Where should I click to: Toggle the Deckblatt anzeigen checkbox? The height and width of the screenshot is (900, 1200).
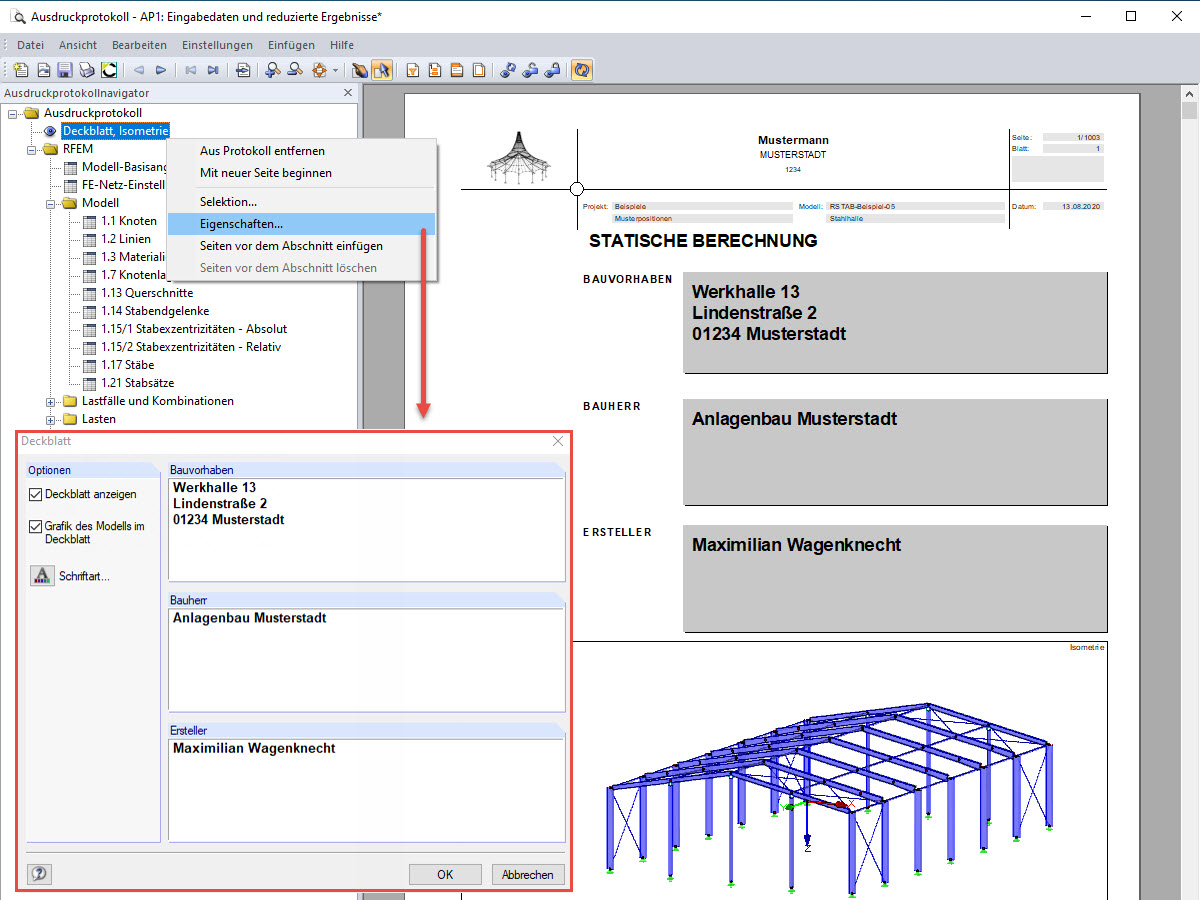point(36,494)
